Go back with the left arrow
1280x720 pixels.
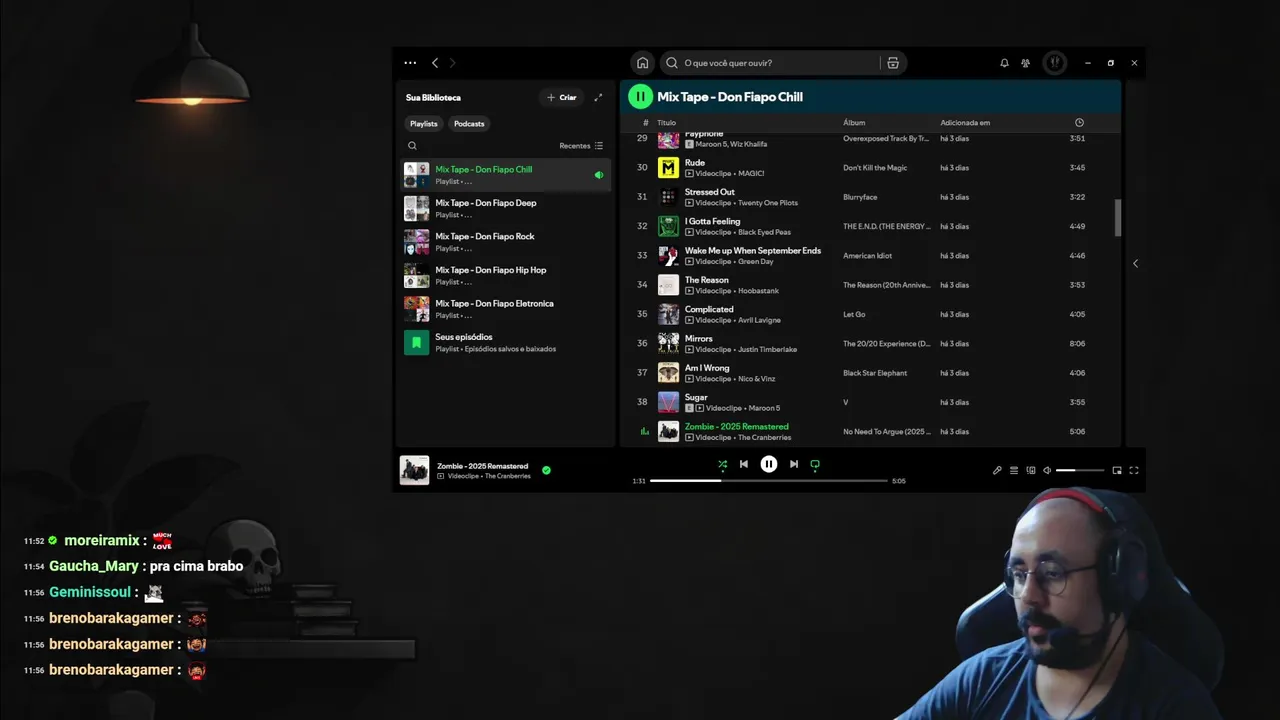tap(435, 63)
